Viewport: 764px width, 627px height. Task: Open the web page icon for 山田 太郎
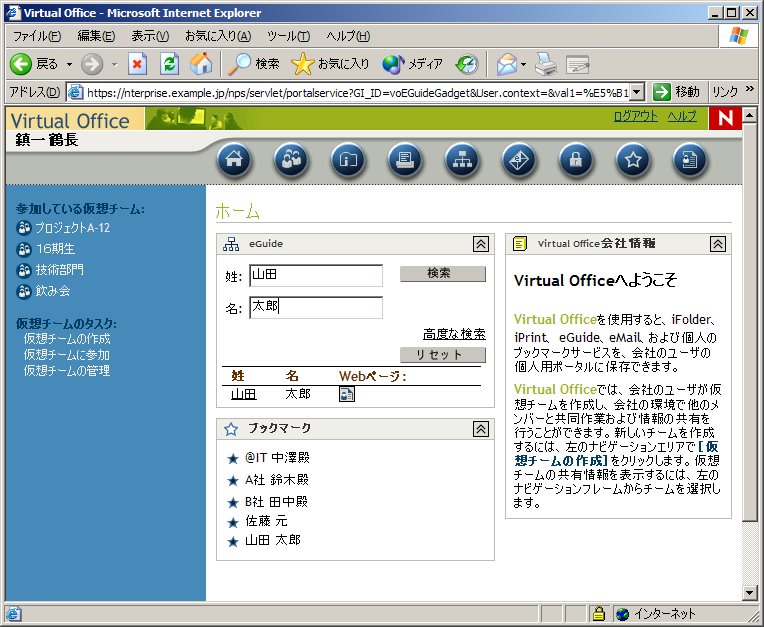tap(346, 394)
